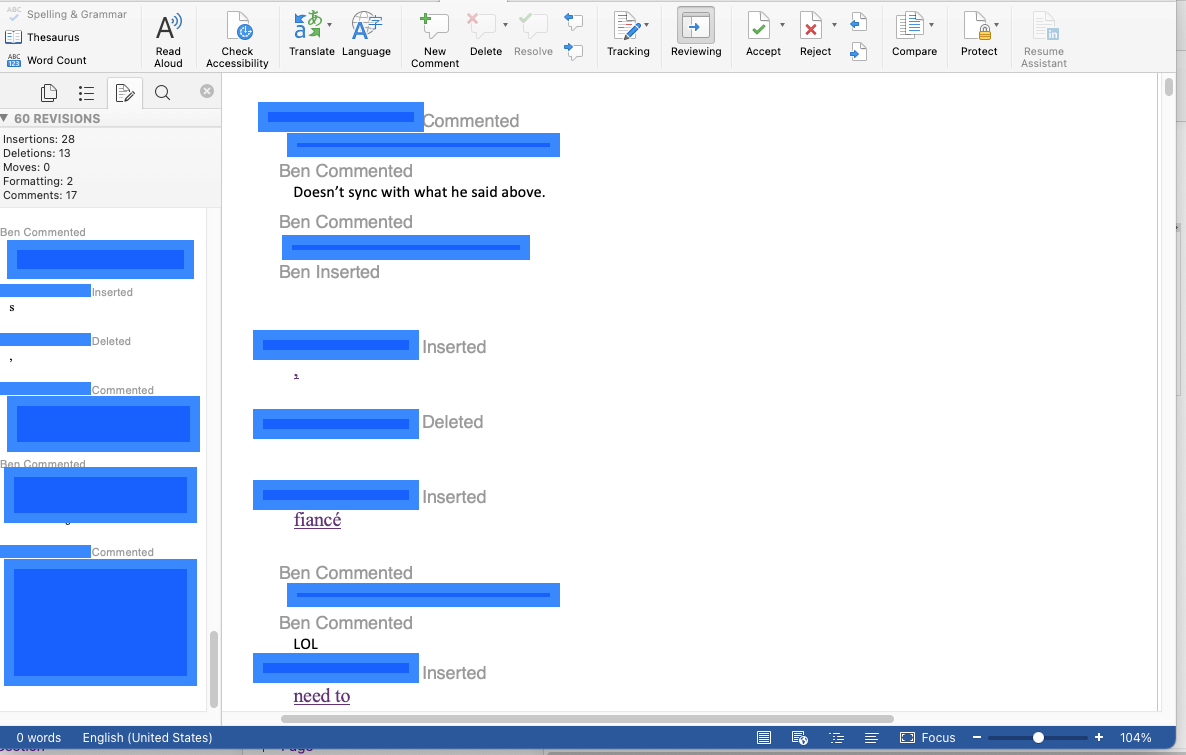Open Translate dropdown arrow
The height and width of the screenshot is (755, 1186).
tap(330, 25)
